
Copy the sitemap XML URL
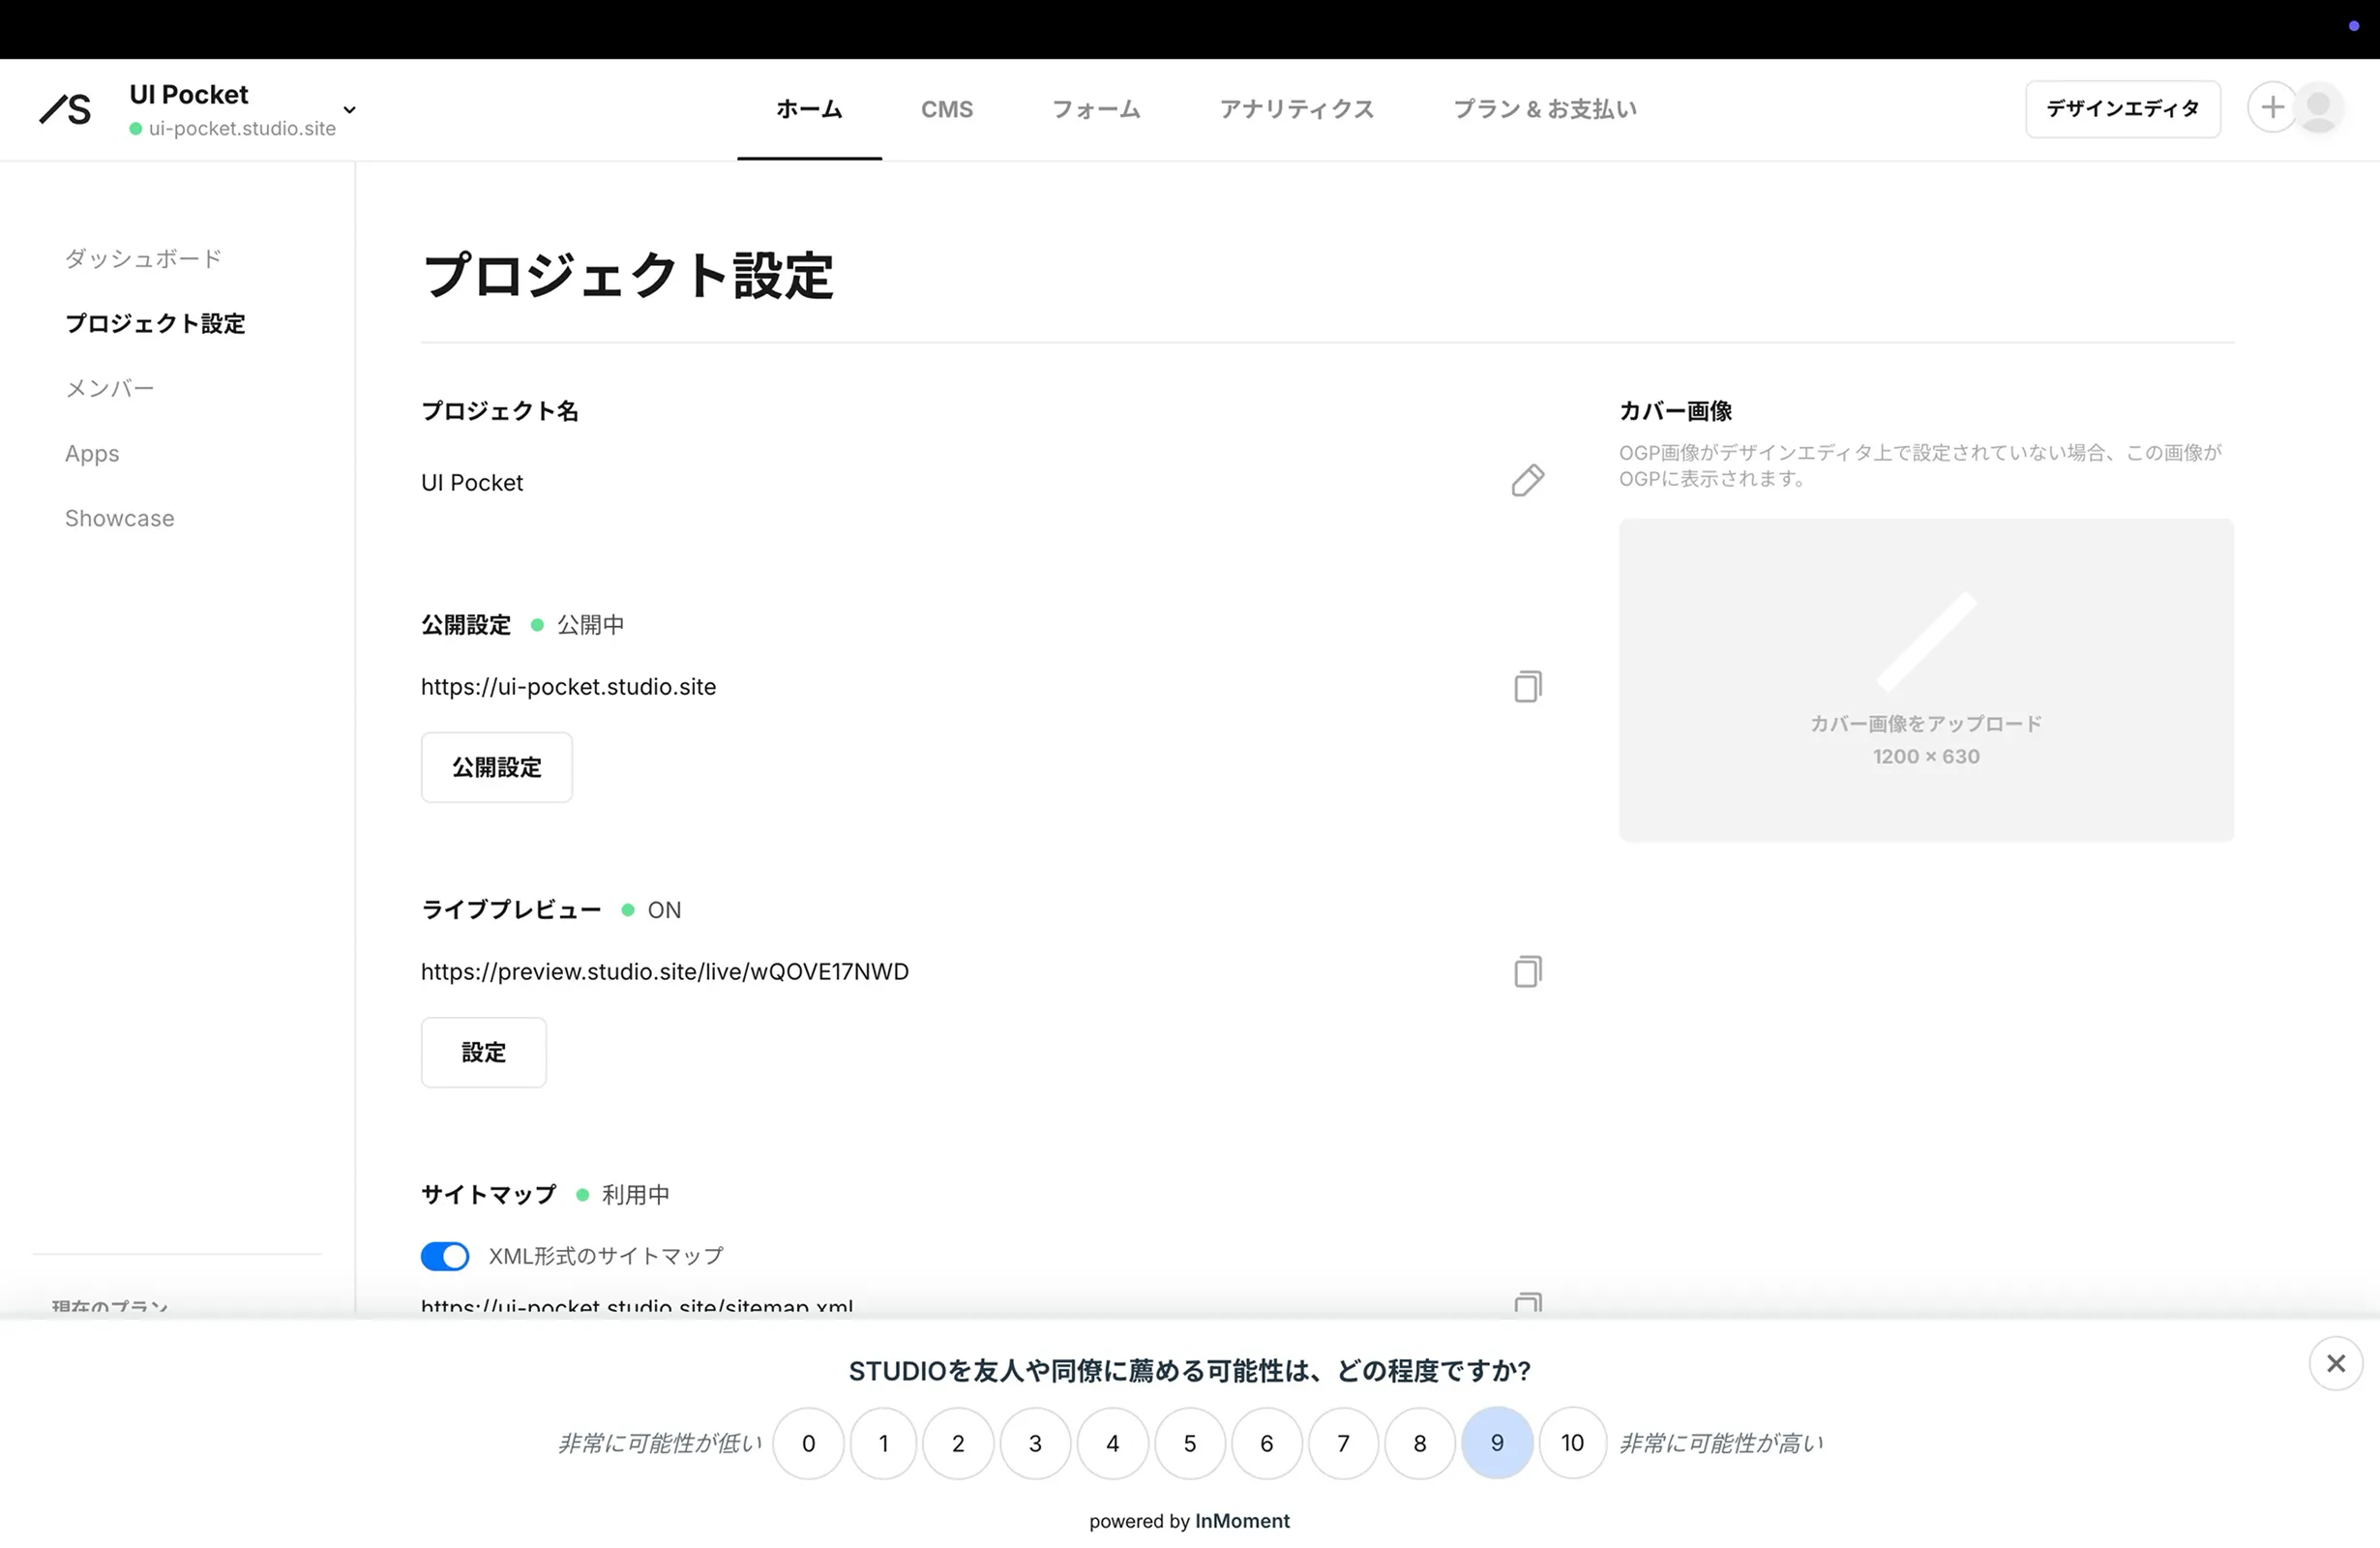click(x=1527, y=1303)
